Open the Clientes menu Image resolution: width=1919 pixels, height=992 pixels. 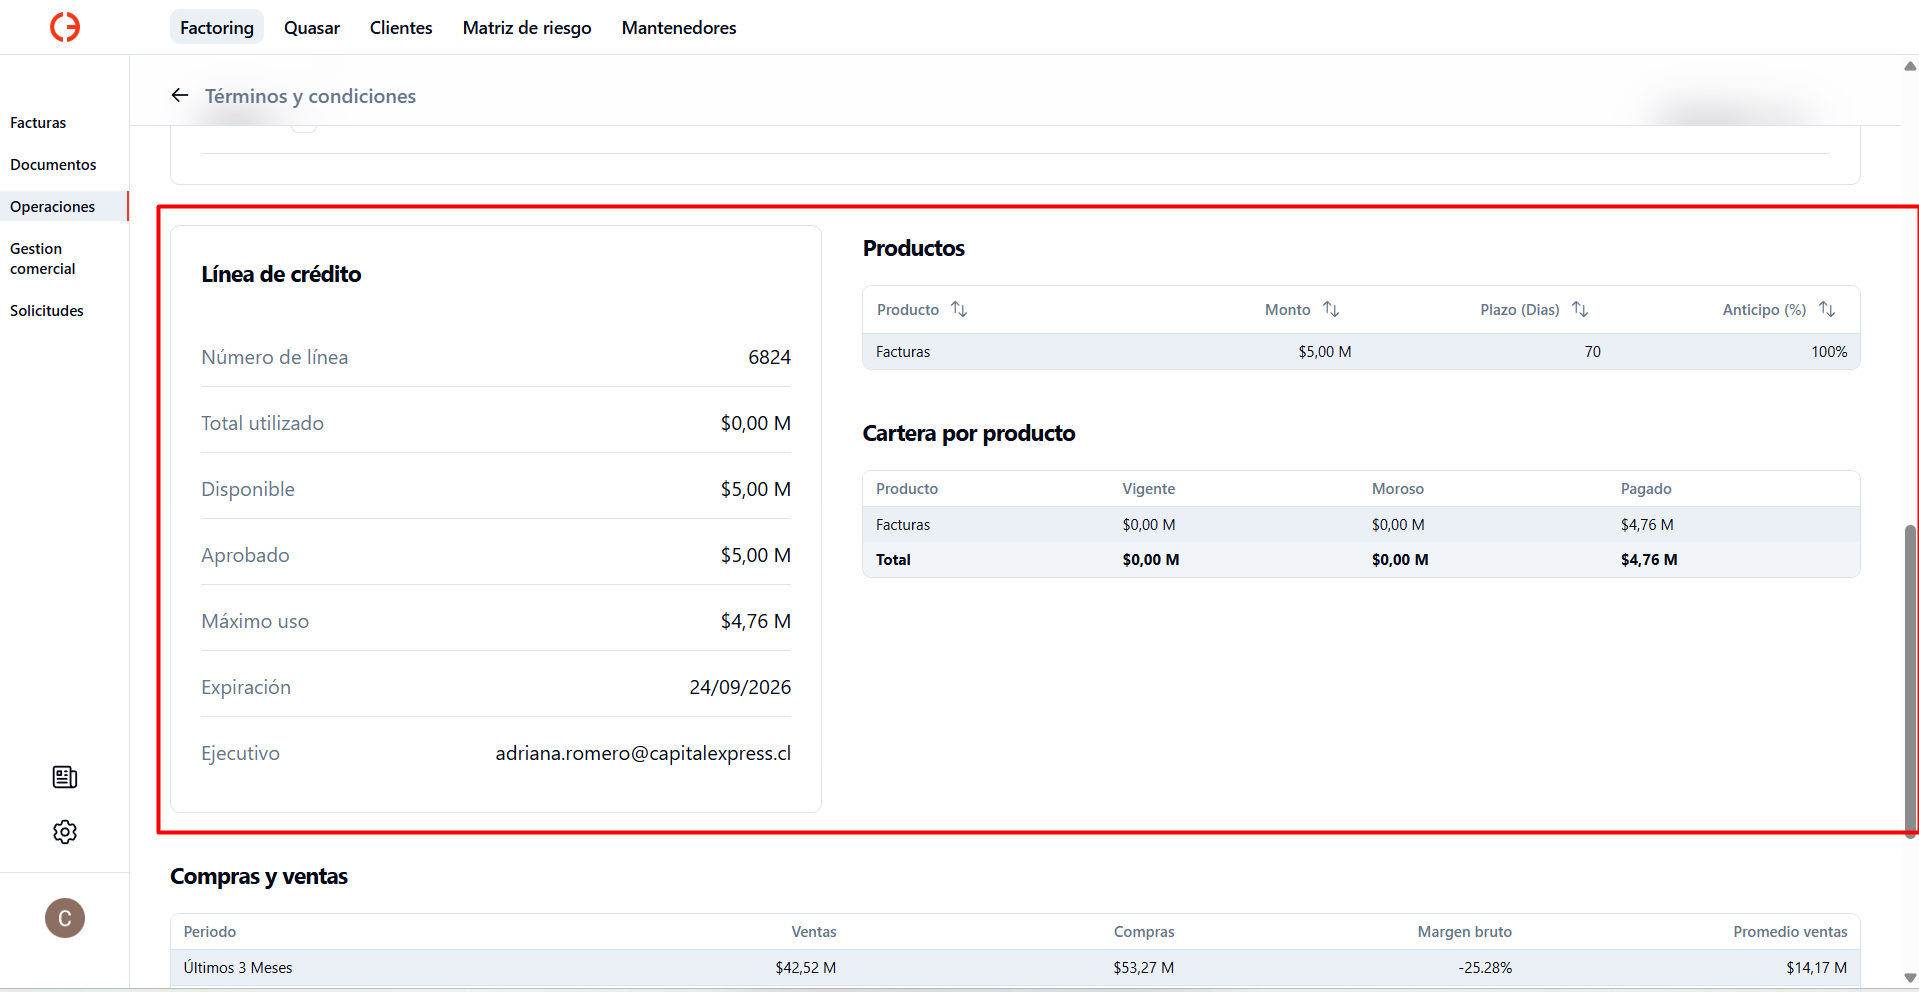coord(401,27)
